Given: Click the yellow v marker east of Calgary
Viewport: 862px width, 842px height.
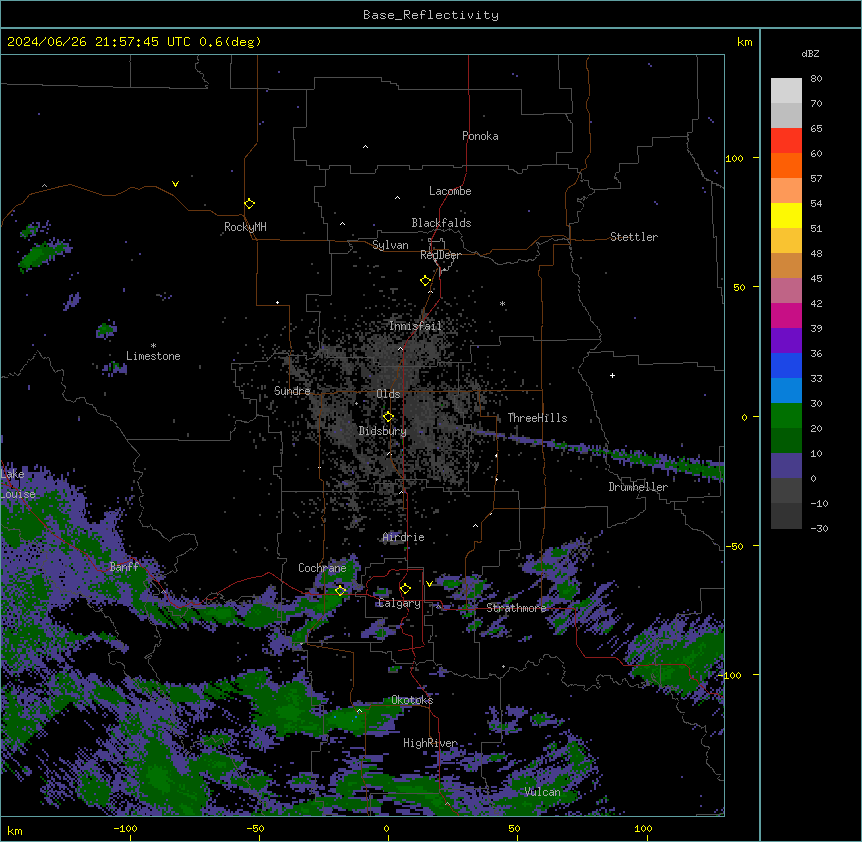Looking at the screenshot, I should [x=429, y=584].
